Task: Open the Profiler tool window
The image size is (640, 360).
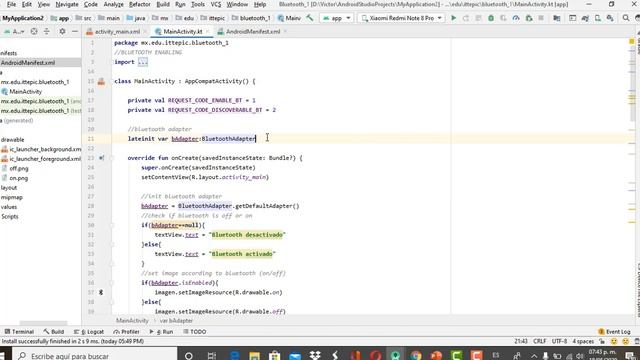Action: [x=127, y=332]
